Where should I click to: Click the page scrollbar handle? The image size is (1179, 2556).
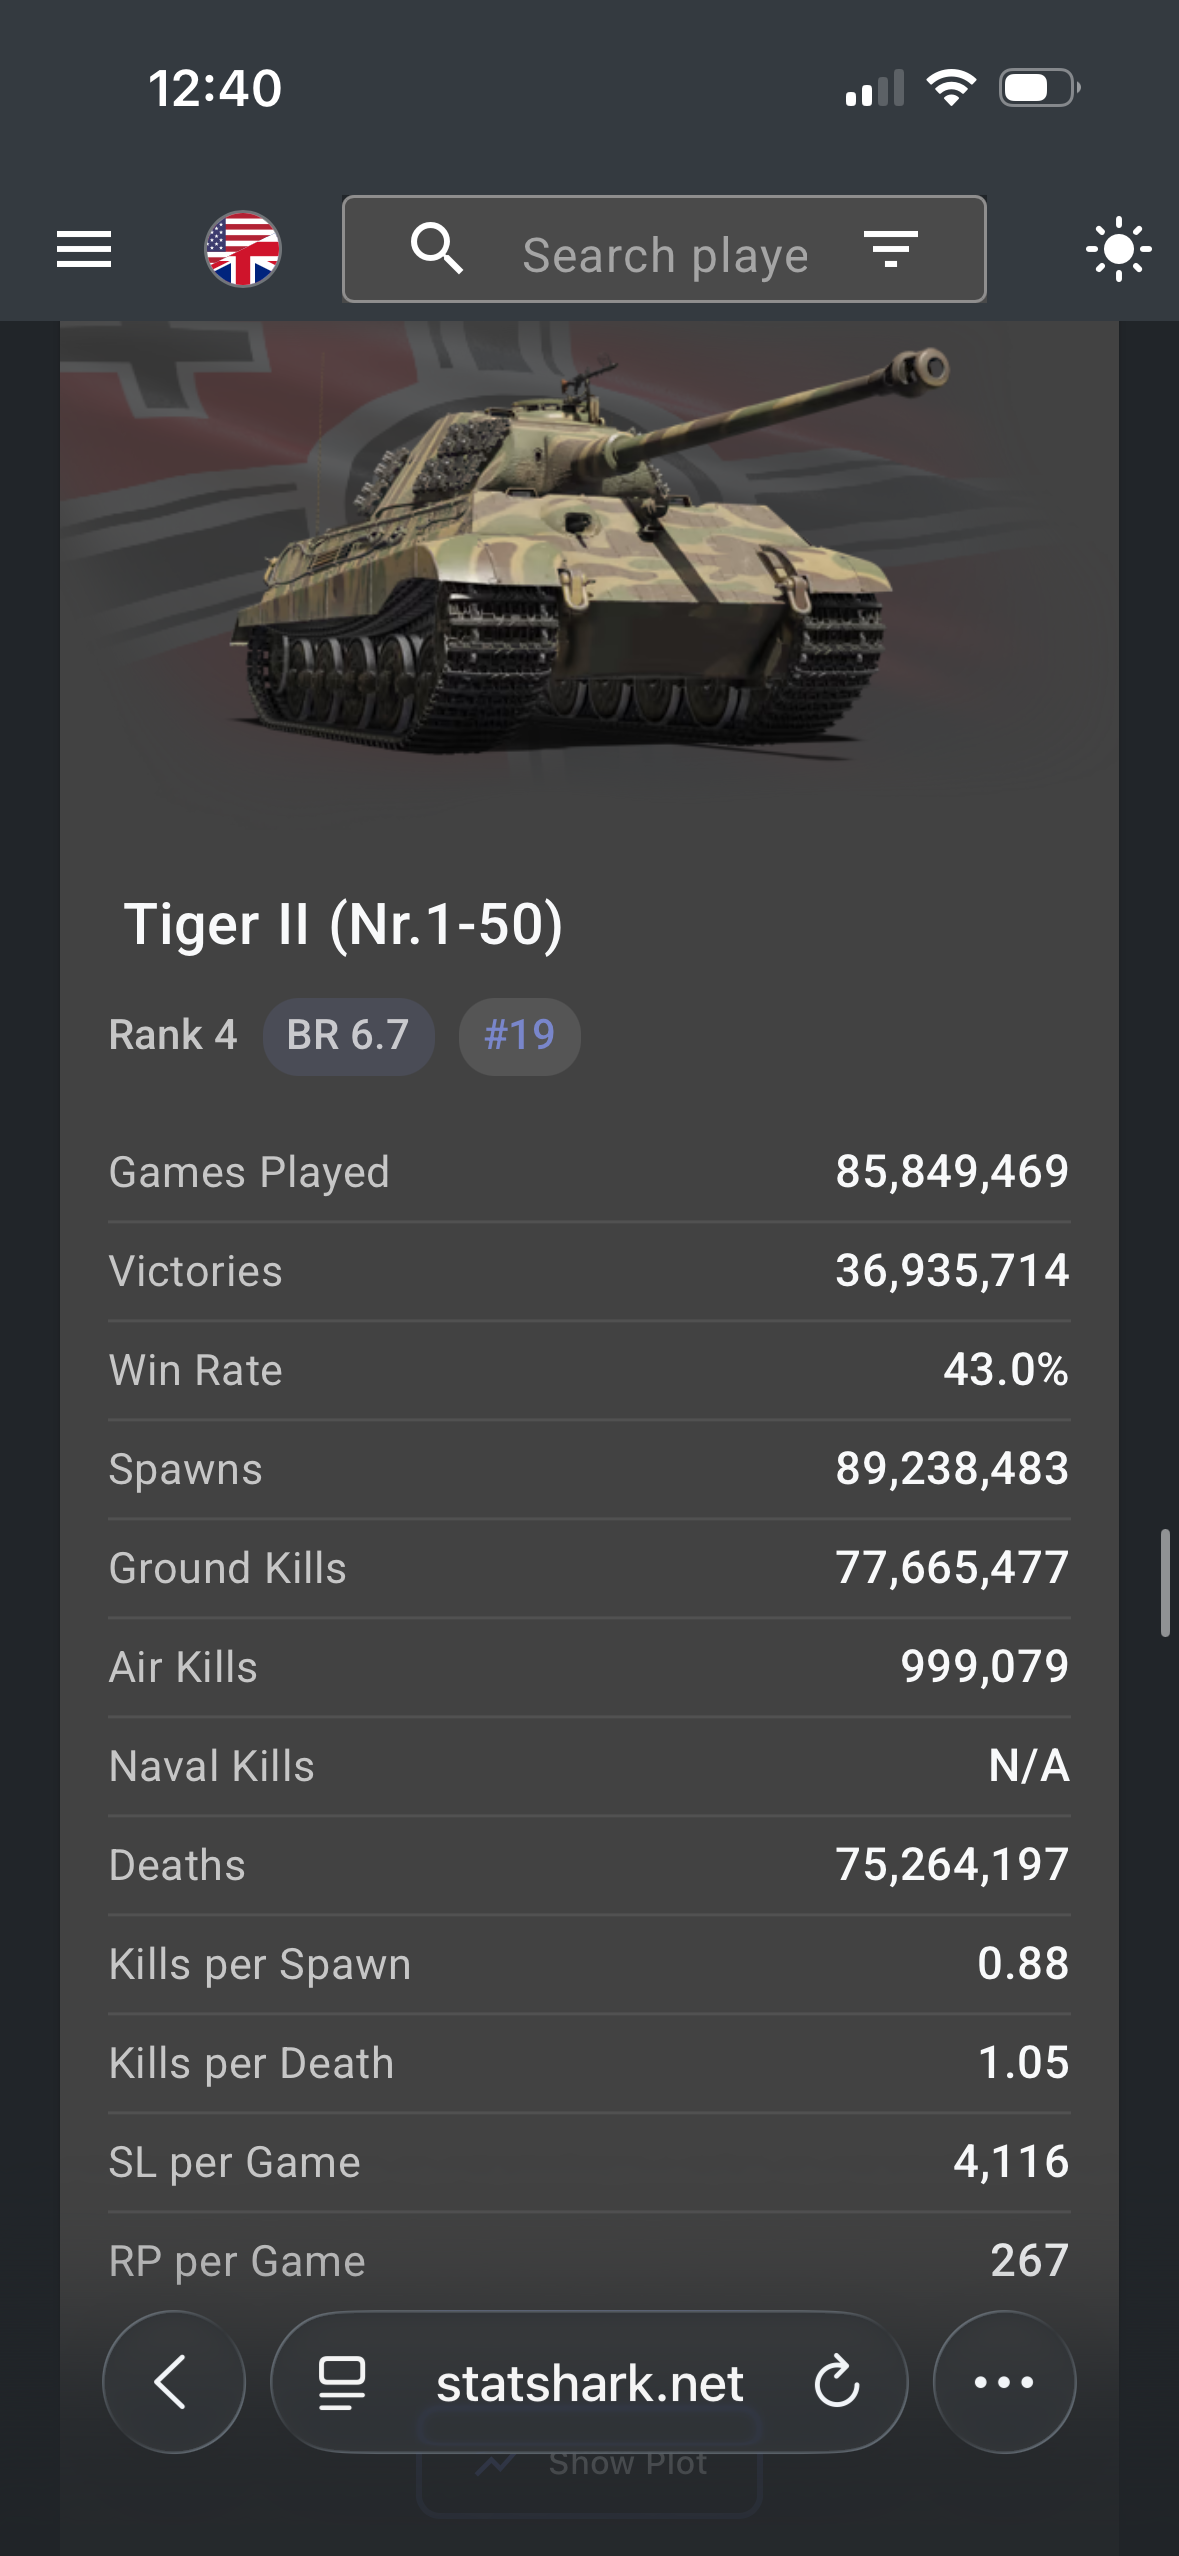1164,1582
